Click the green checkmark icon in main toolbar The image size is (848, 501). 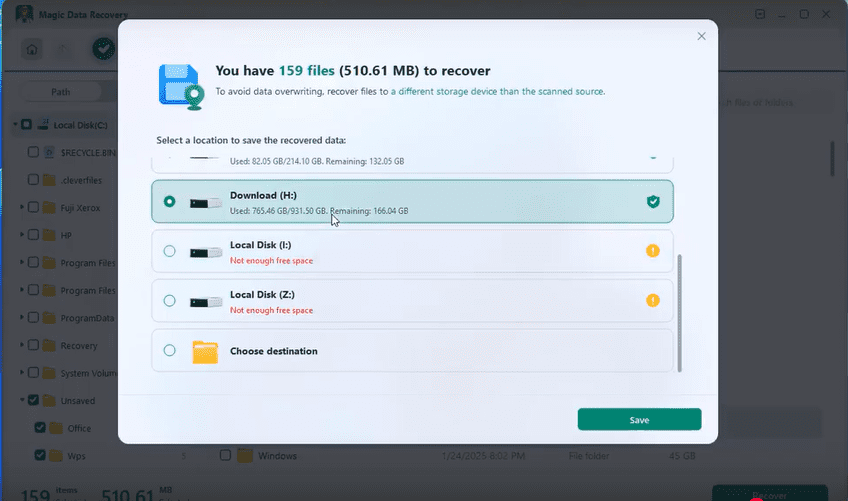(x=103, y=49)
